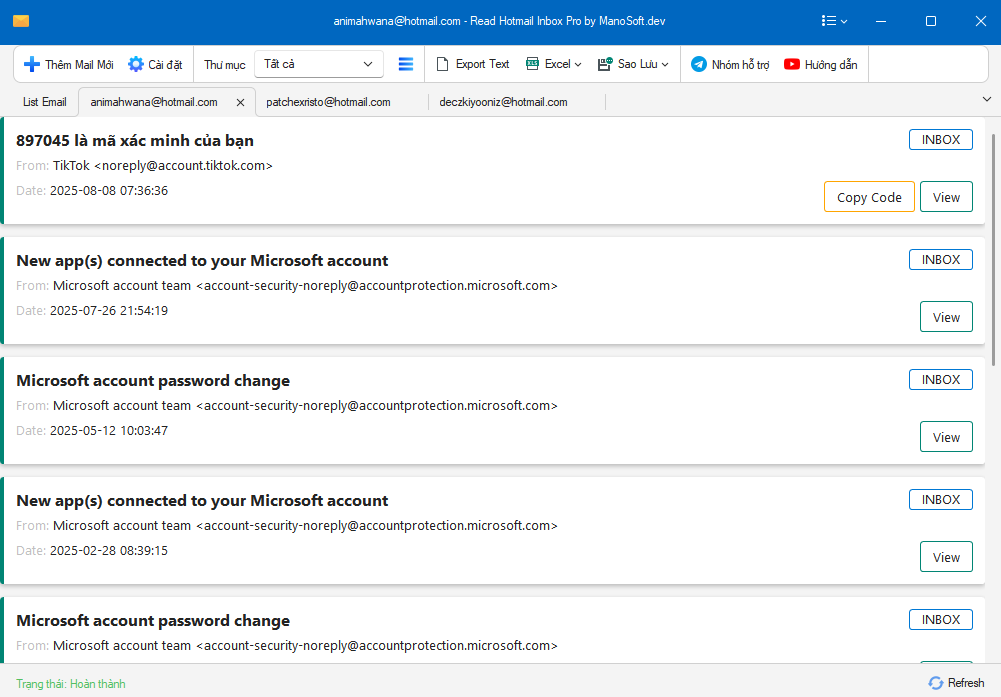The image size is (1001, 697).
Task: Select the animahwana@hotmail.com tab
Action: tap(154, 102)
